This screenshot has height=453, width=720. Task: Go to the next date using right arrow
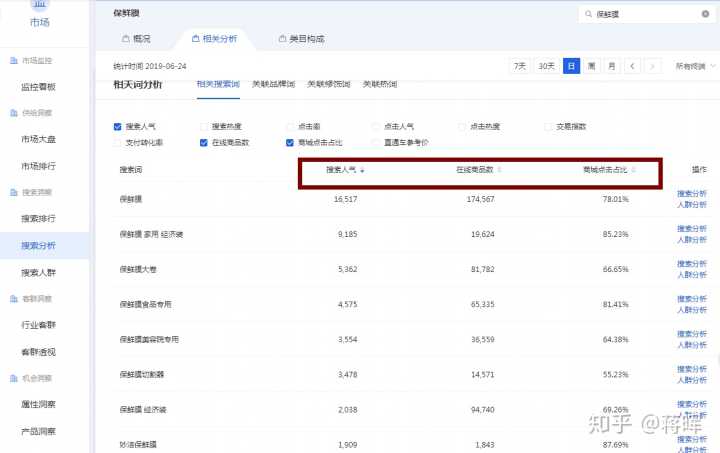coord(653,66)
